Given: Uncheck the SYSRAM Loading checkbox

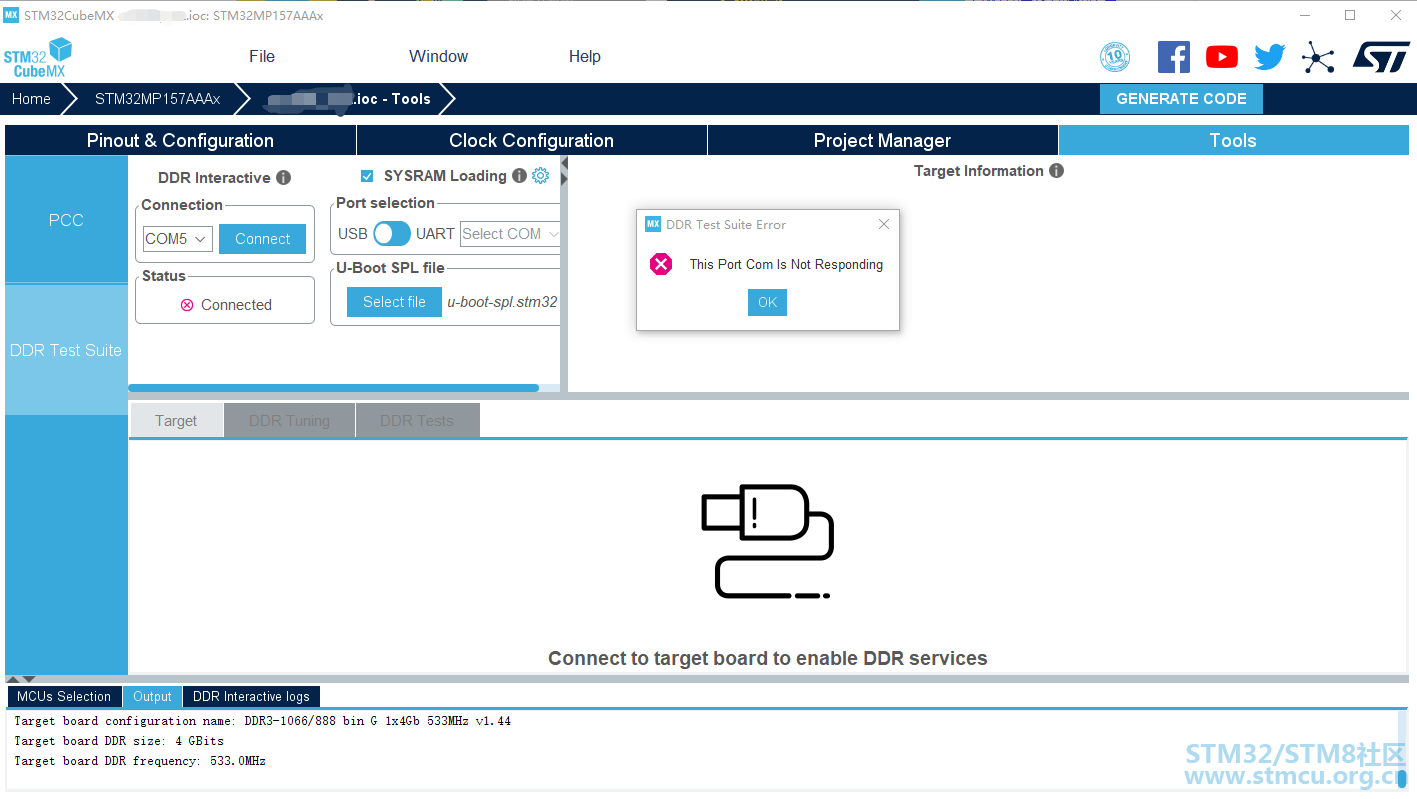Looking at the screenshot, I should tap(367, 176).
